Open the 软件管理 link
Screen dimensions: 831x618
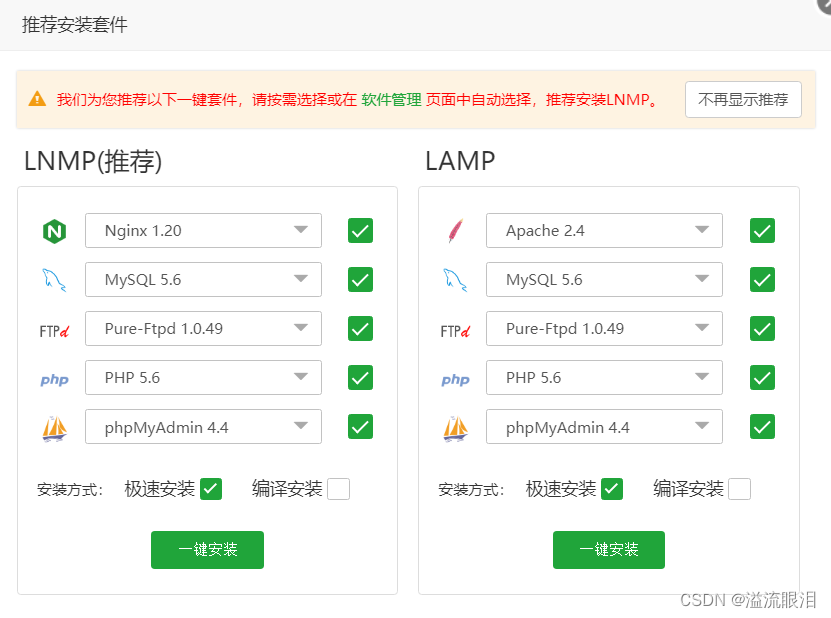tap(391, 99)
